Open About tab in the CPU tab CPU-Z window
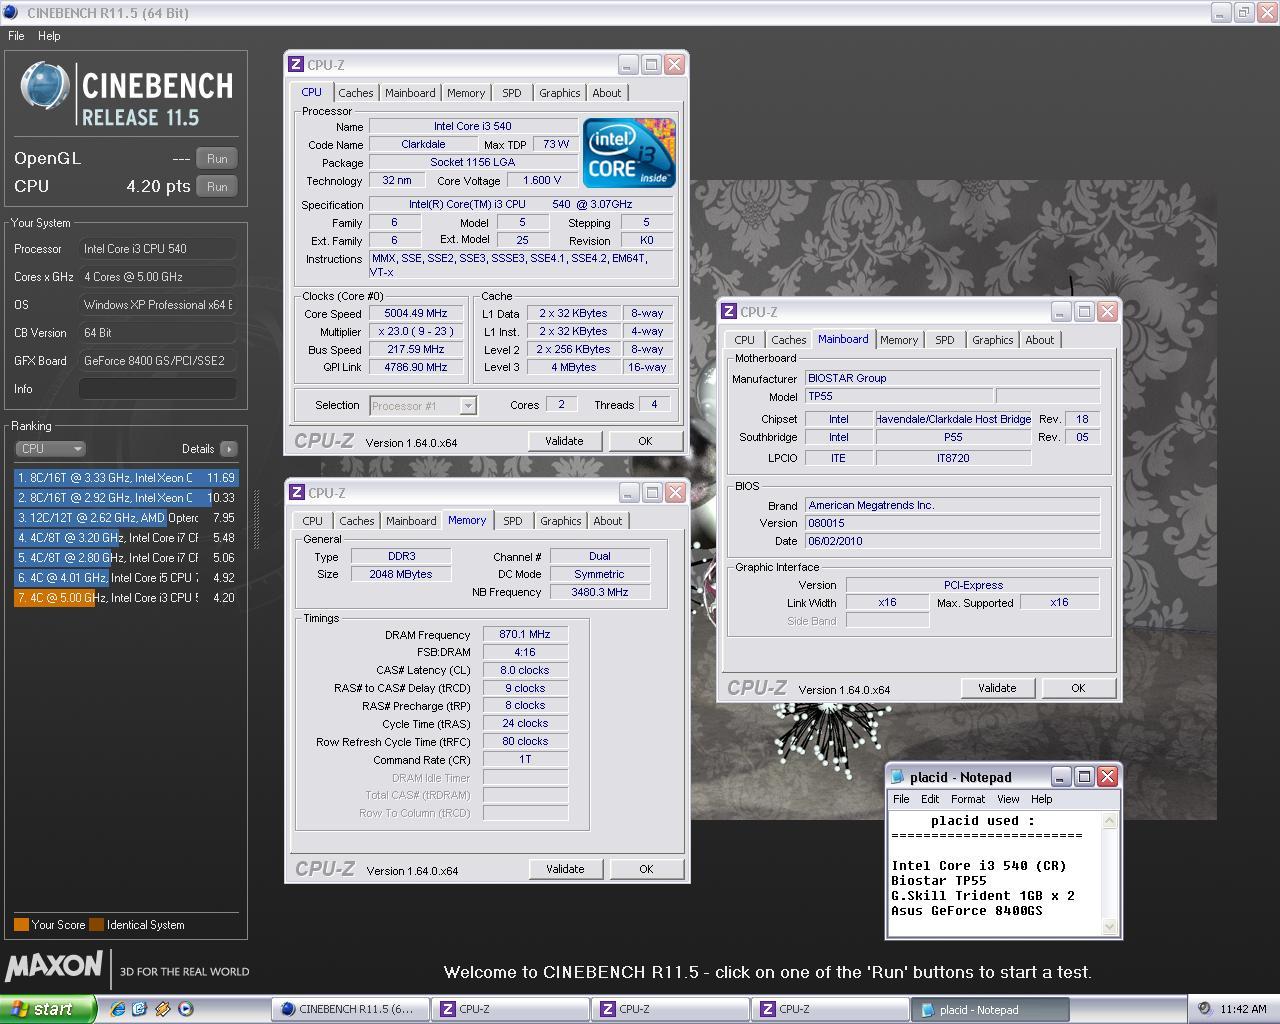The height and width of the screenshot is (1024, 1280). (x=607, y=93)
